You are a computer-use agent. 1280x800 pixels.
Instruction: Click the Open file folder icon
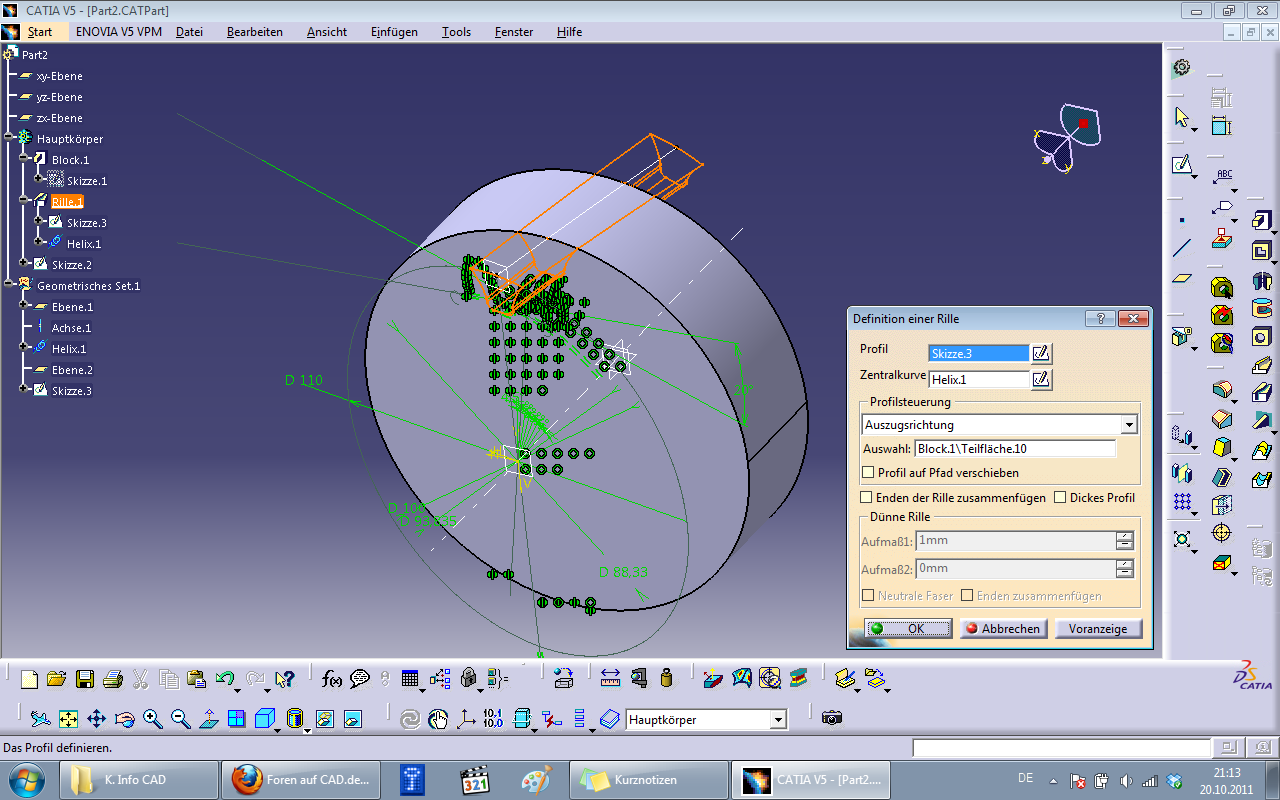tap(56, 680)
